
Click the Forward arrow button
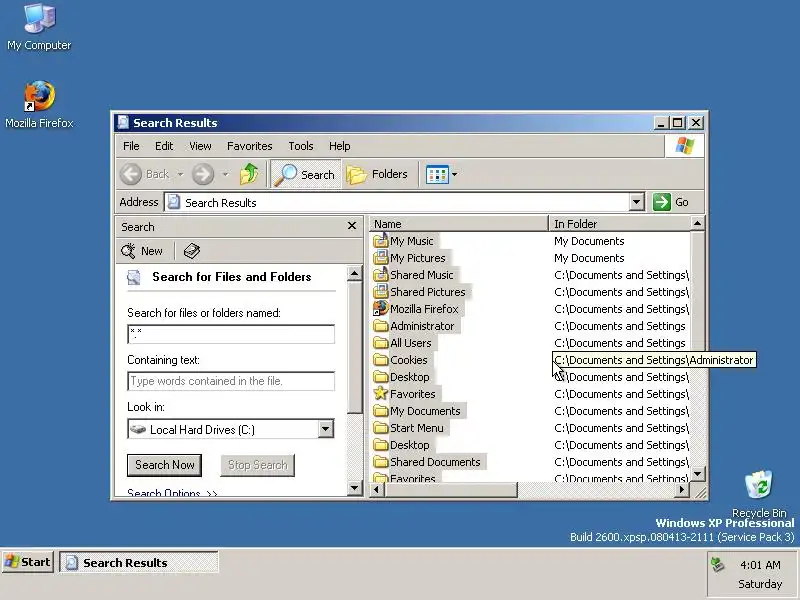(203, 174)
